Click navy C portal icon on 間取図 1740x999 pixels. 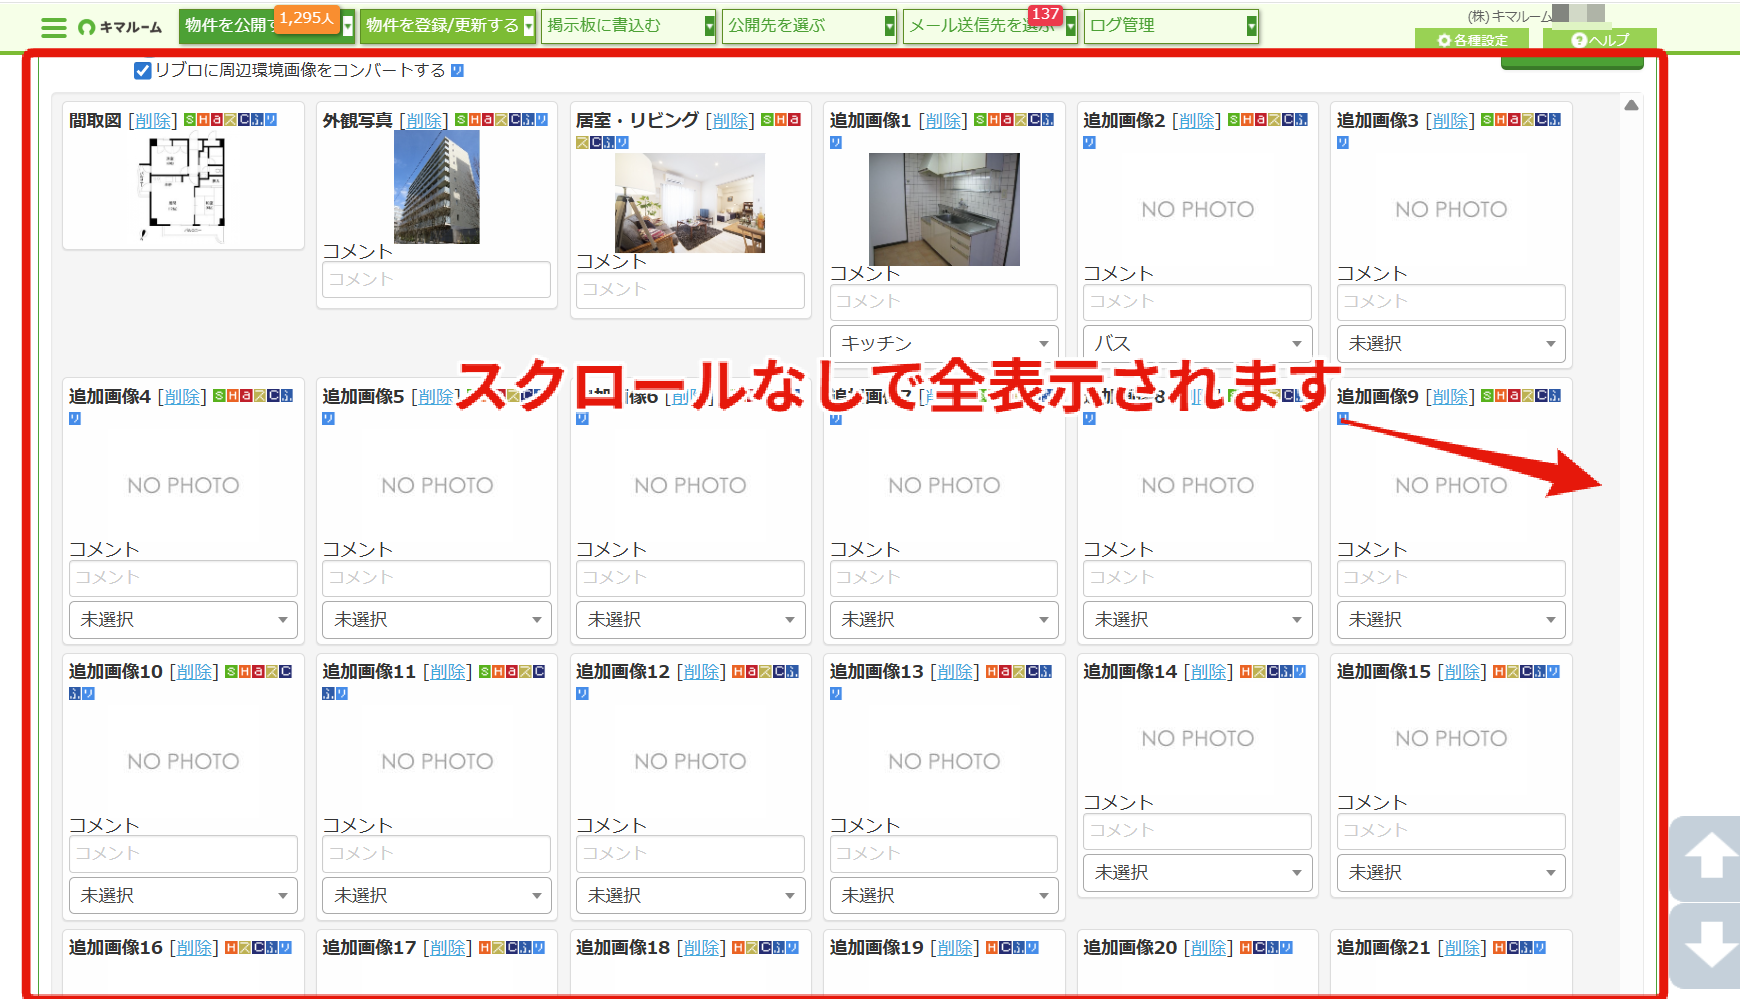point(244,119)
